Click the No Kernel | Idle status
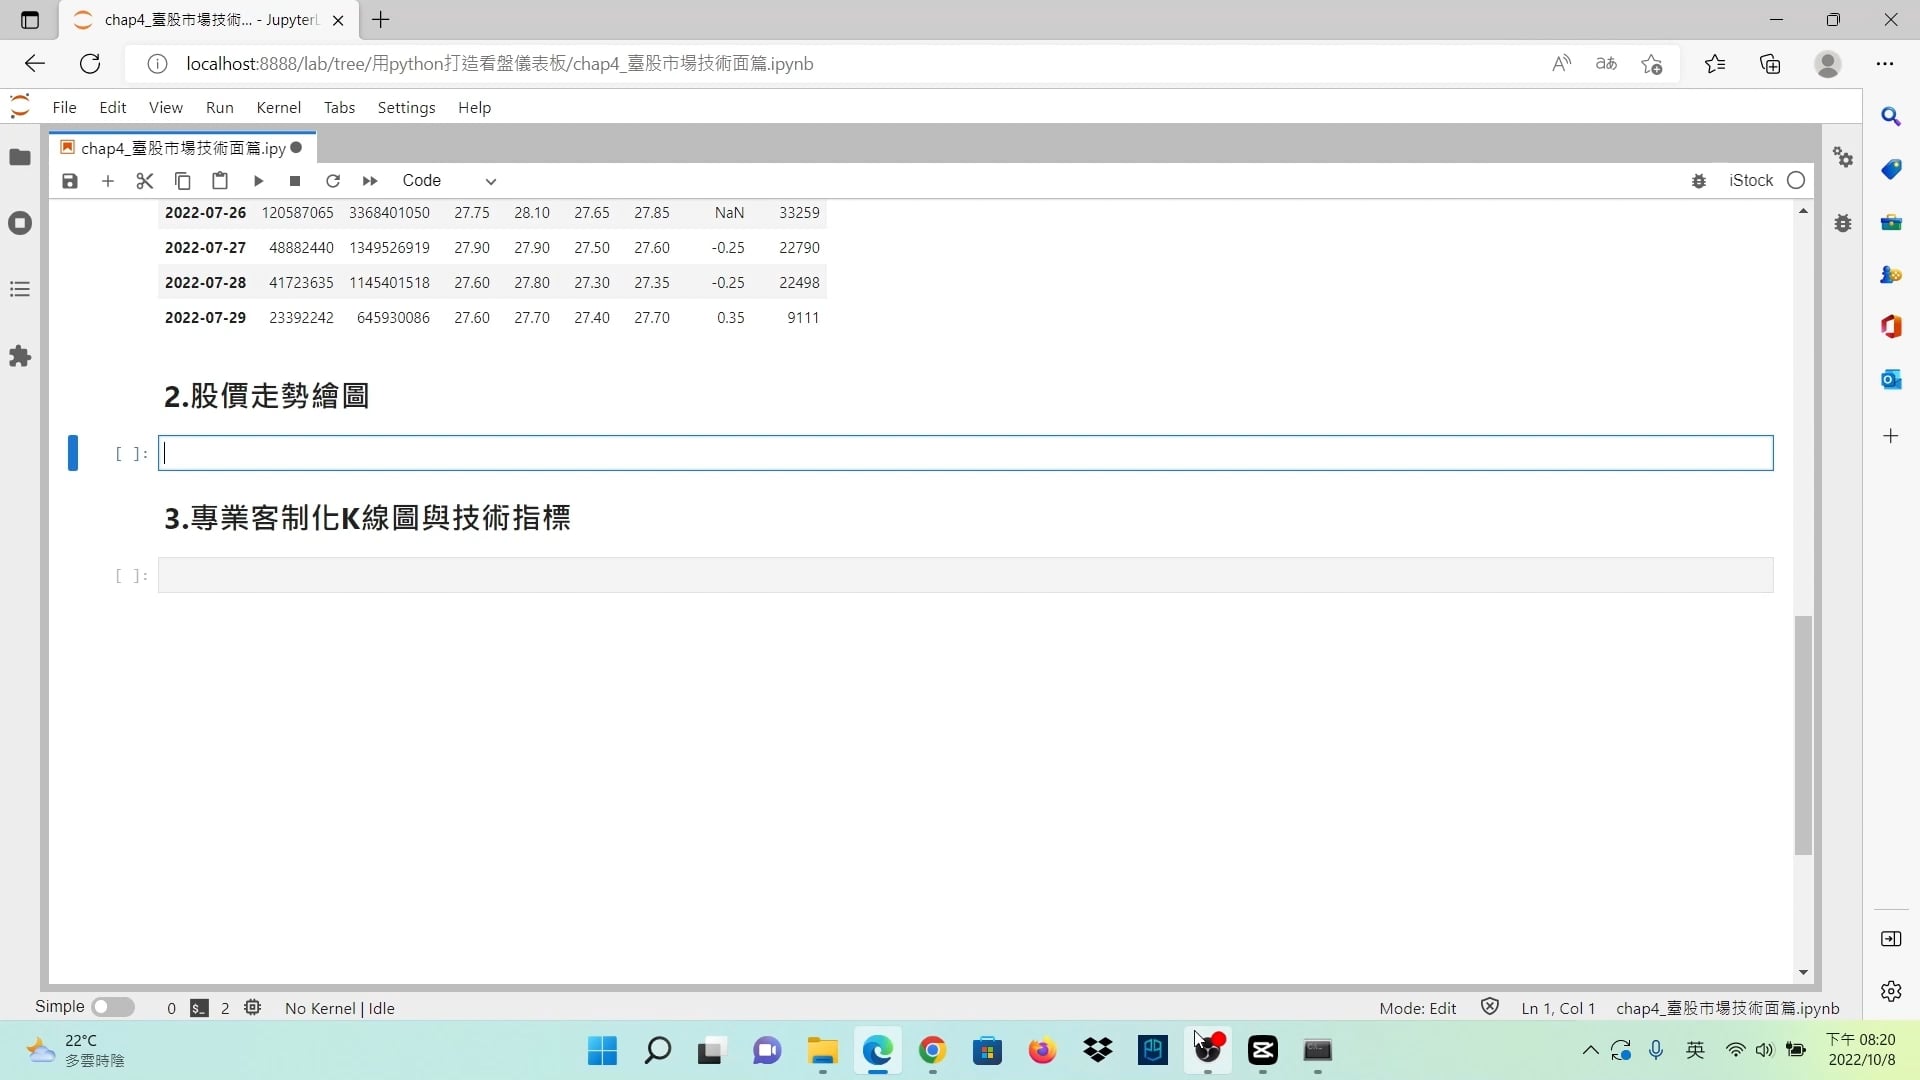This screenshot has width=1920, height=1080. tap(339, 1008)
